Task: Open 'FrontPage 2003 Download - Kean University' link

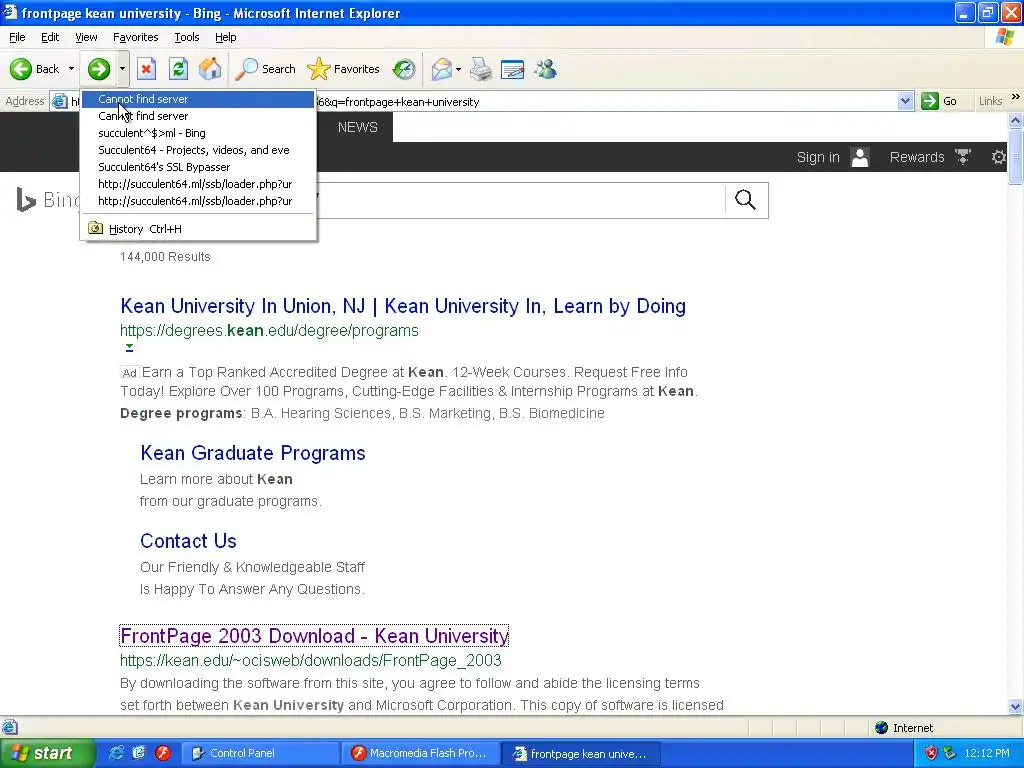Action: (x=314, y=635)
